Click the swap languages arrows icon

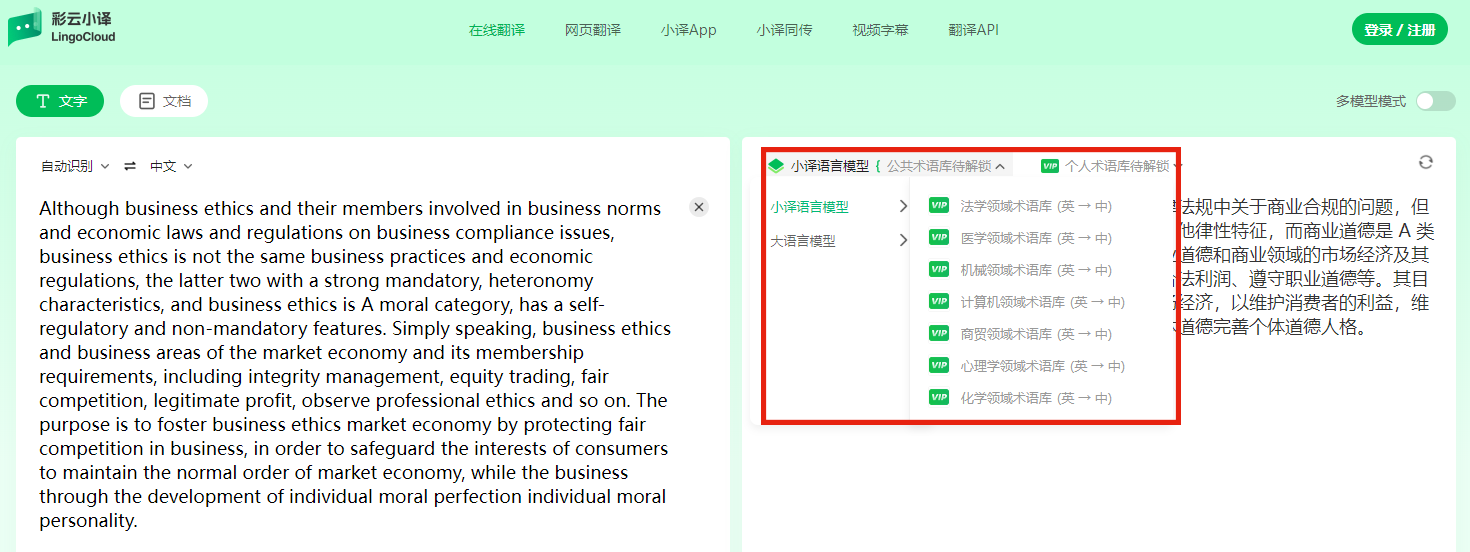coord(130,166)
